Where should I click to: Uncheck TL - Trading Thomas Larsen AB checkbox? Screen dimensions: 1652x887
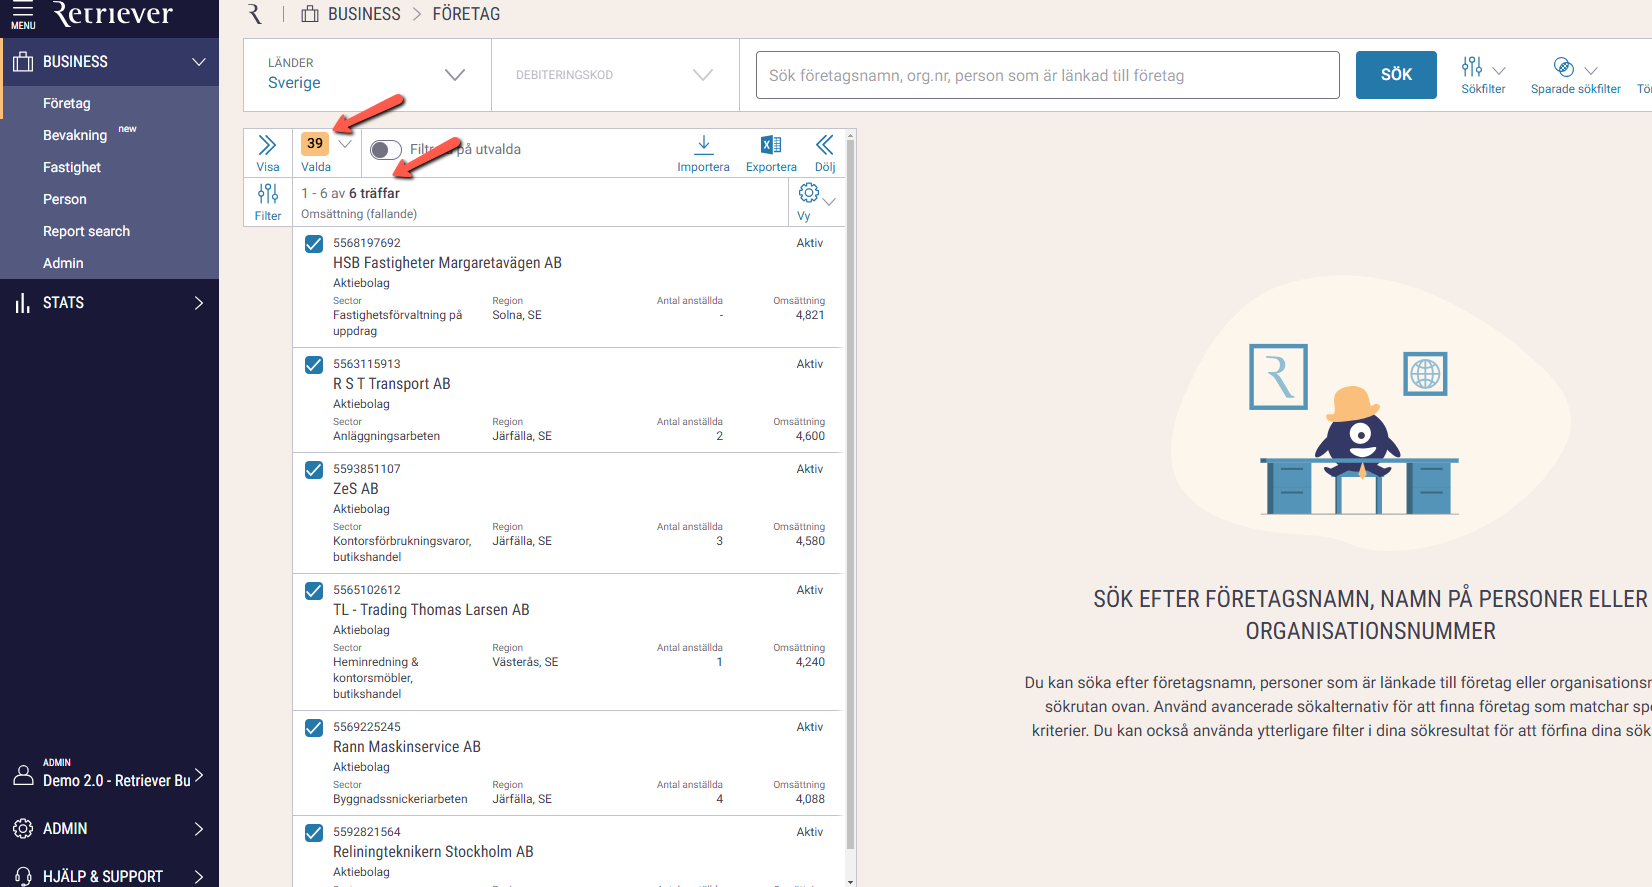314,591
